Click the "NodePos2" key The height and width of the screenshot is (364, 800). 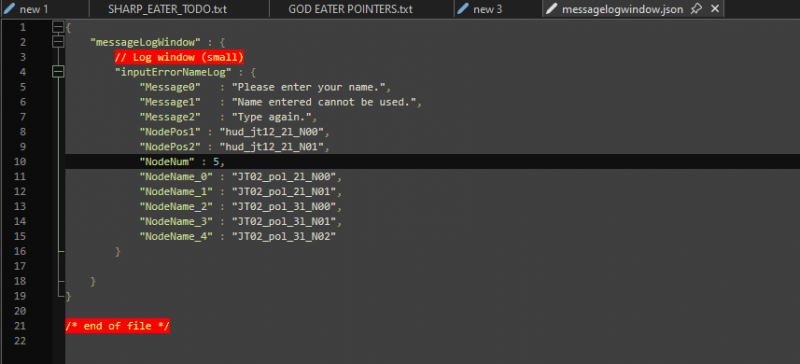point(170,147)
